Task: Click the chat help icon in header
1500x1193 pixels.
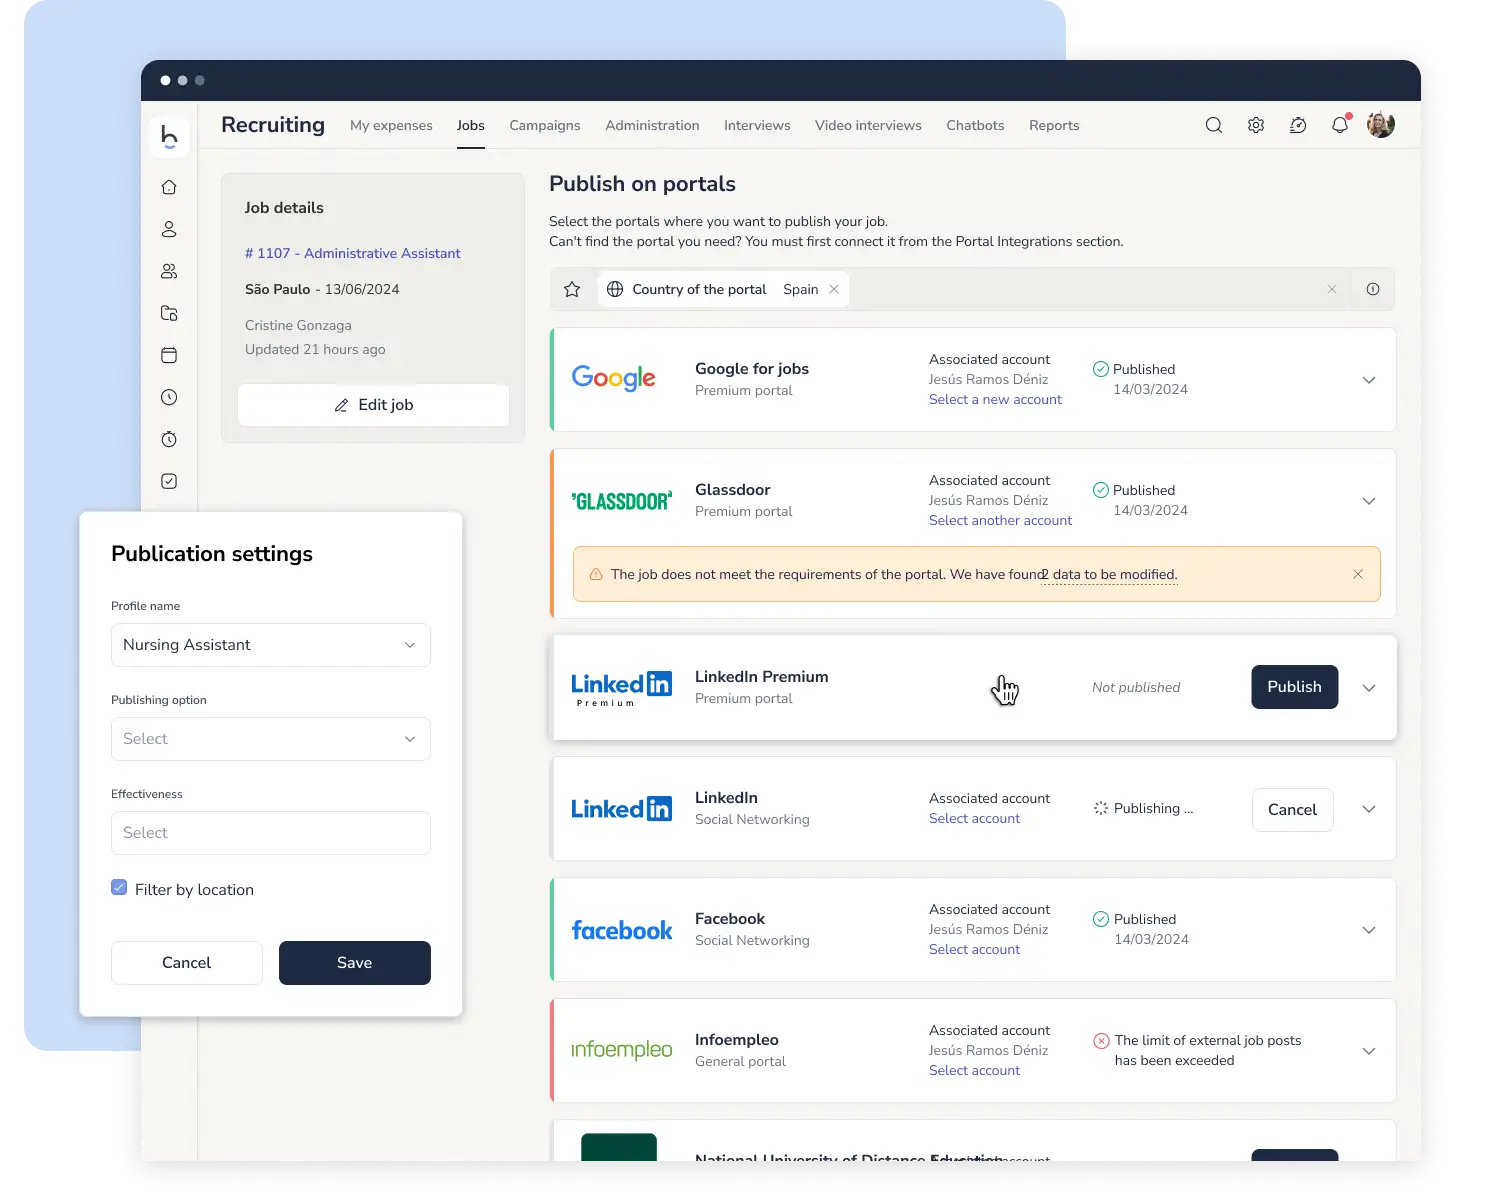Action: coord(1298,125)
